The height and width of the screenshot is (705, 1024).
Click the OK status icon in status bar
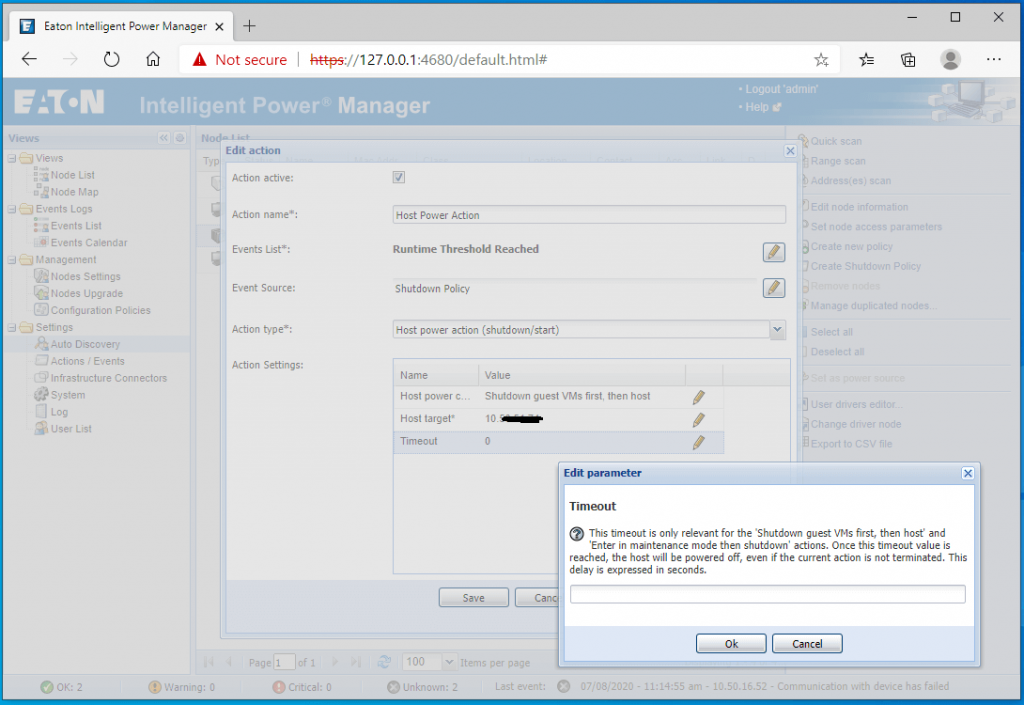(46, 687)
